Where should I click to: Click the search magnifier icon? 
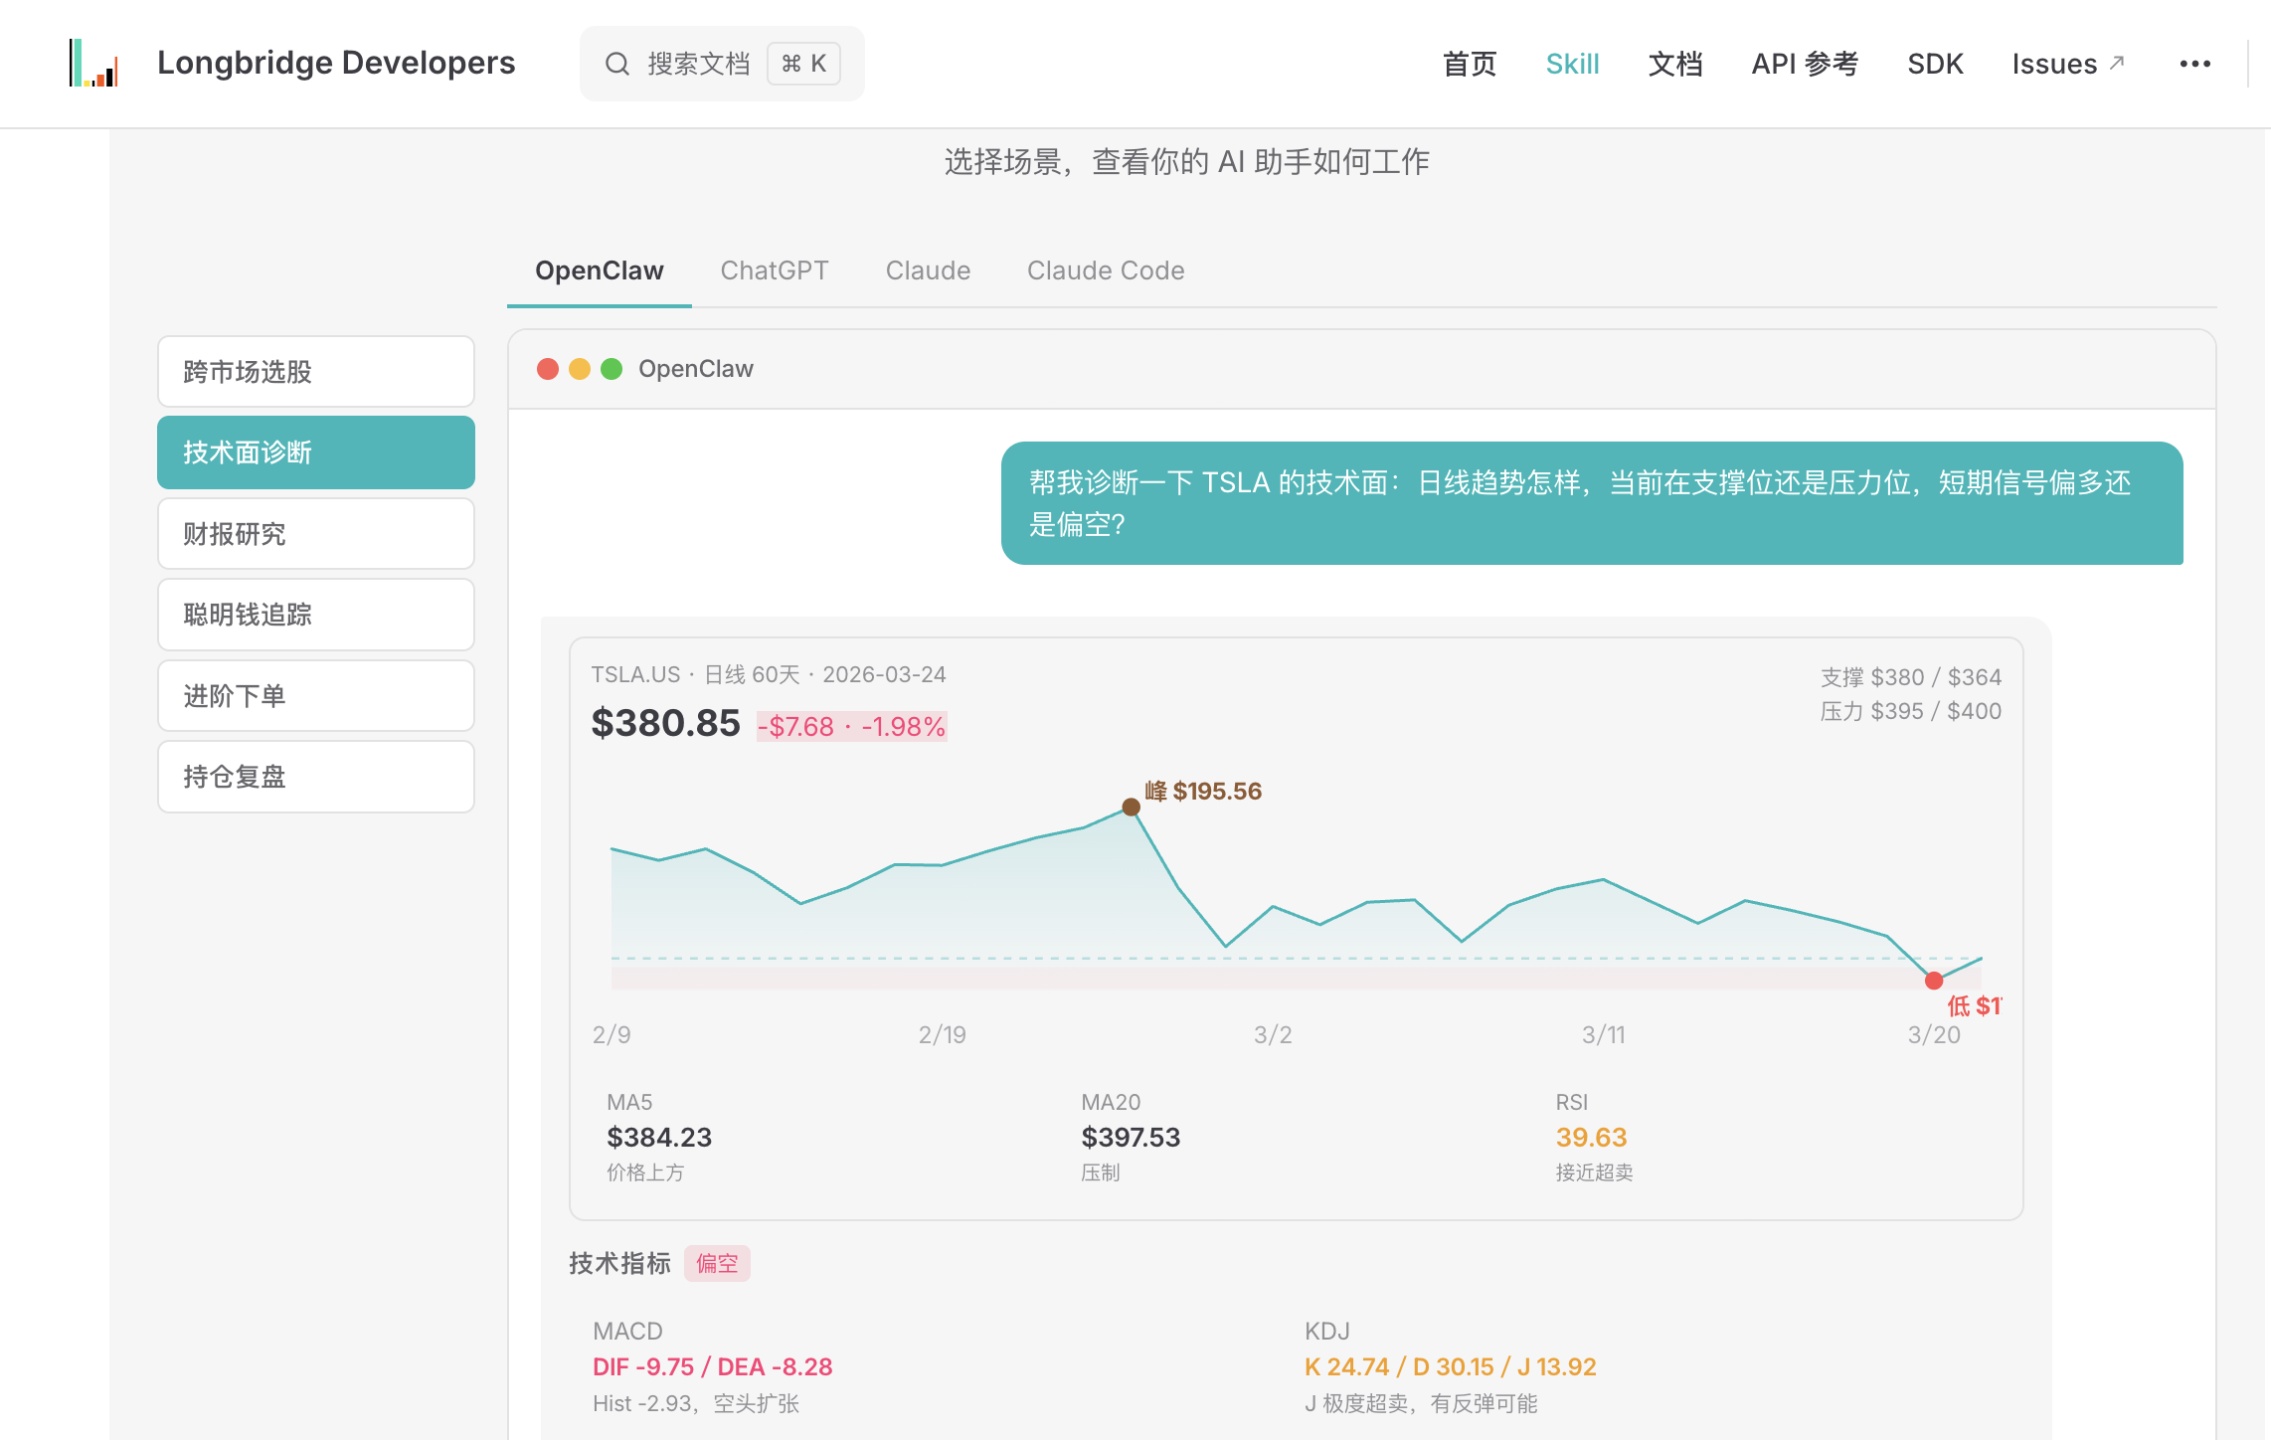[617, 64]
